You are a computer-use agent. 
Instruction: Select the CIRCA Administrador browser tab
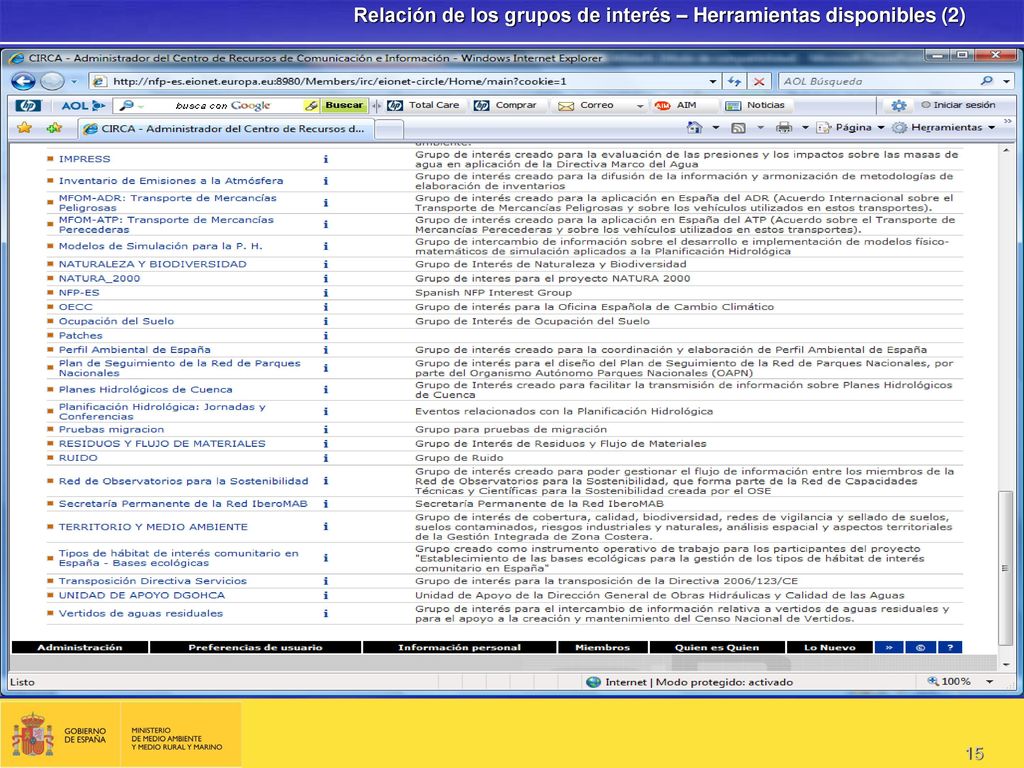pyautogui.click(x=225, y=129)
